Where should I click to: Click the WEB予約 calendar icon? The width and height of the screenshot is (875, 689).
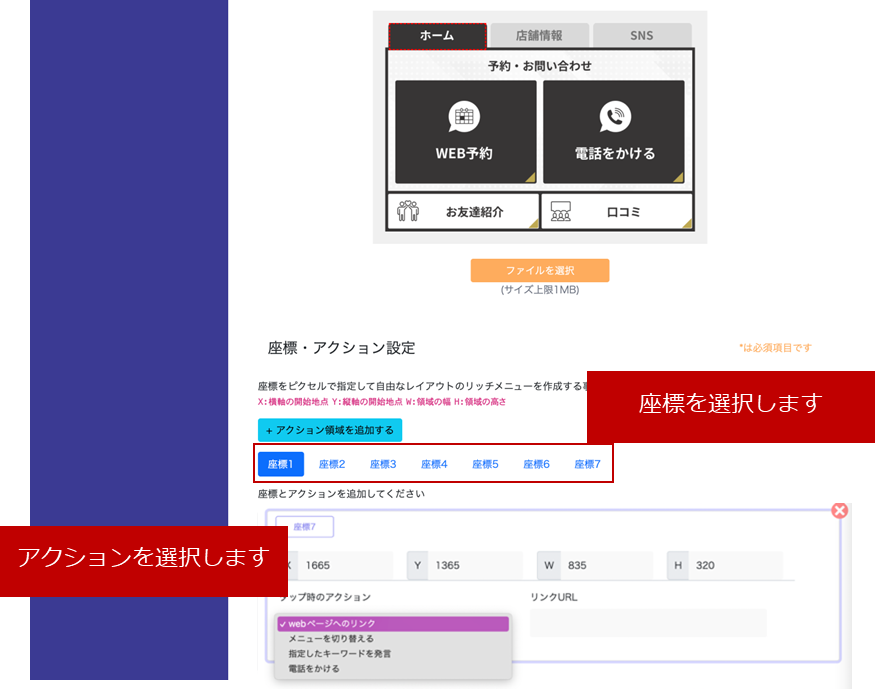(x=464, y=117)
